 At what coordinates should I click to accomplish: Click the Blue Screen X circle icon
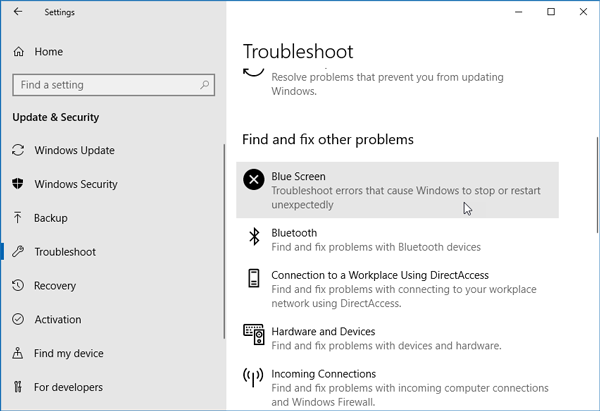coord(254,179)
